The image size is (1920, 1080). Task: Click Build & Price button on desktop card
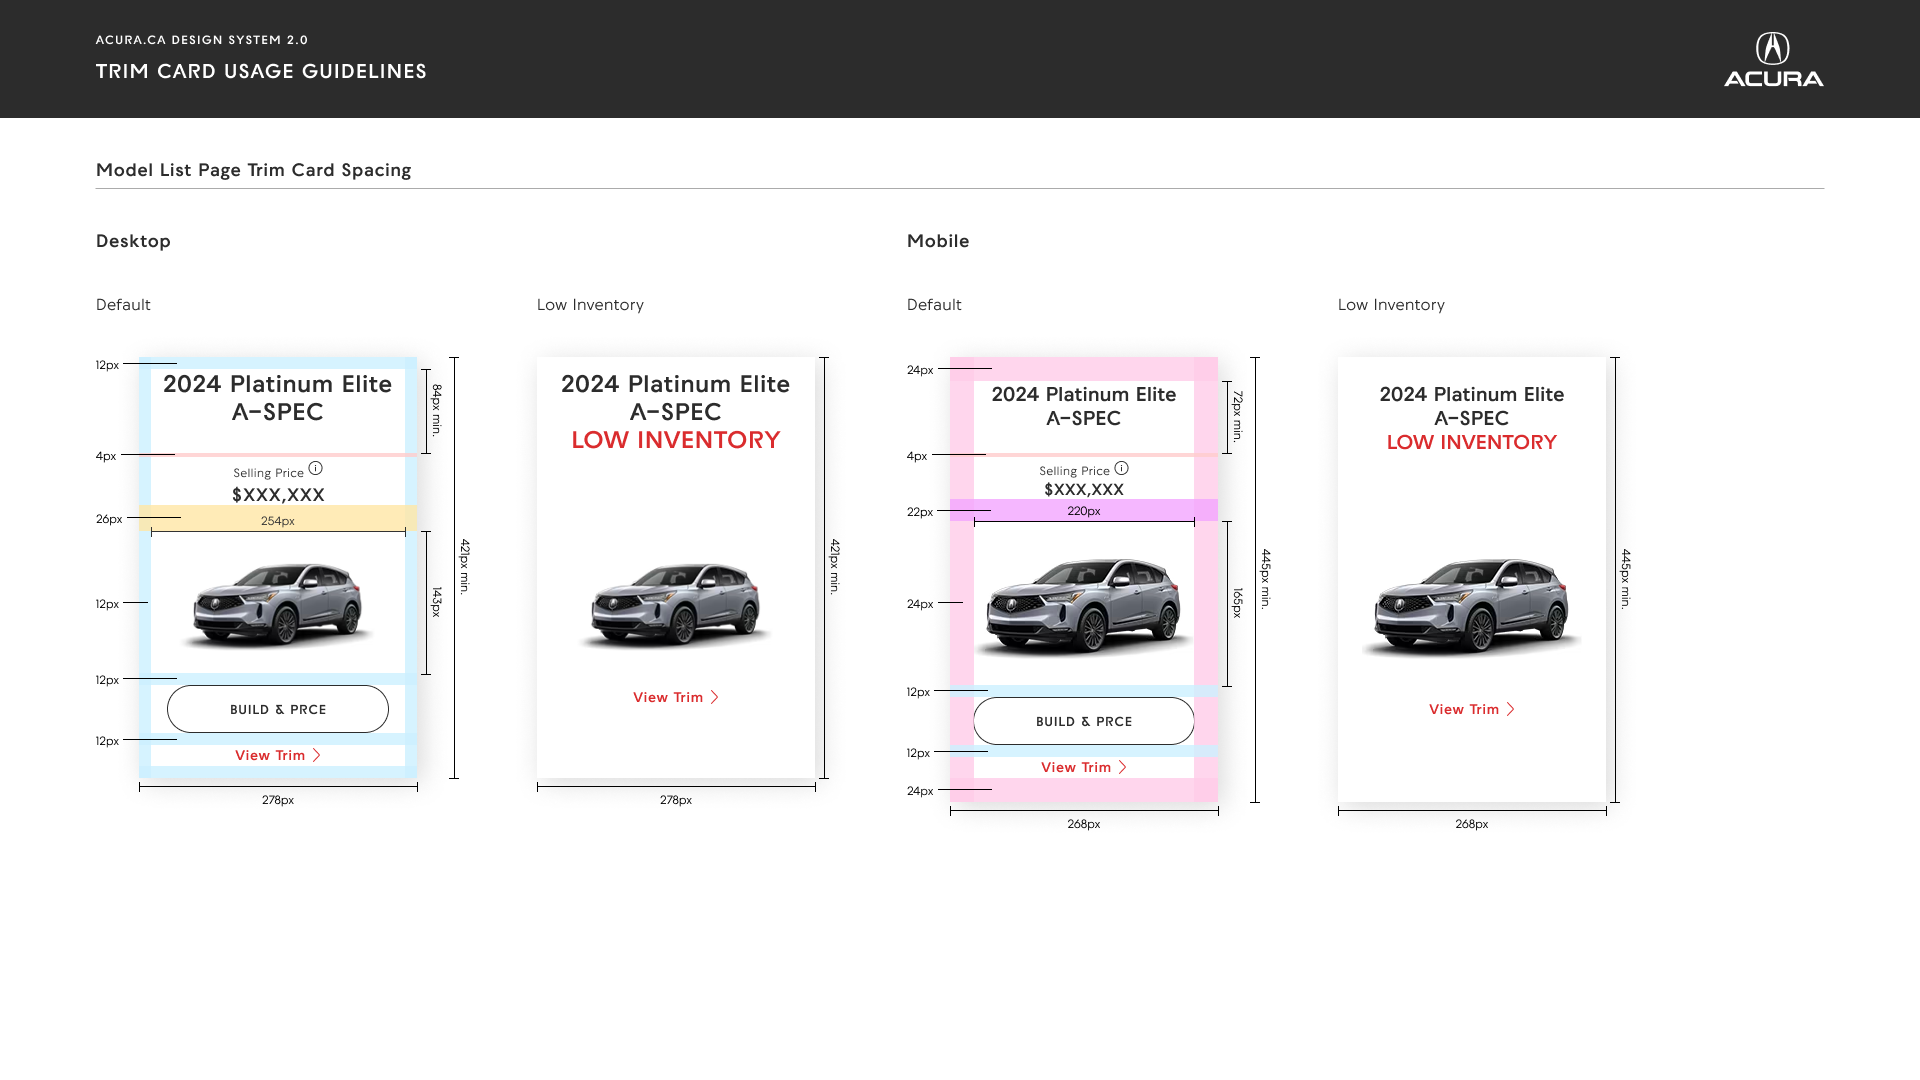tap(278, 709)
